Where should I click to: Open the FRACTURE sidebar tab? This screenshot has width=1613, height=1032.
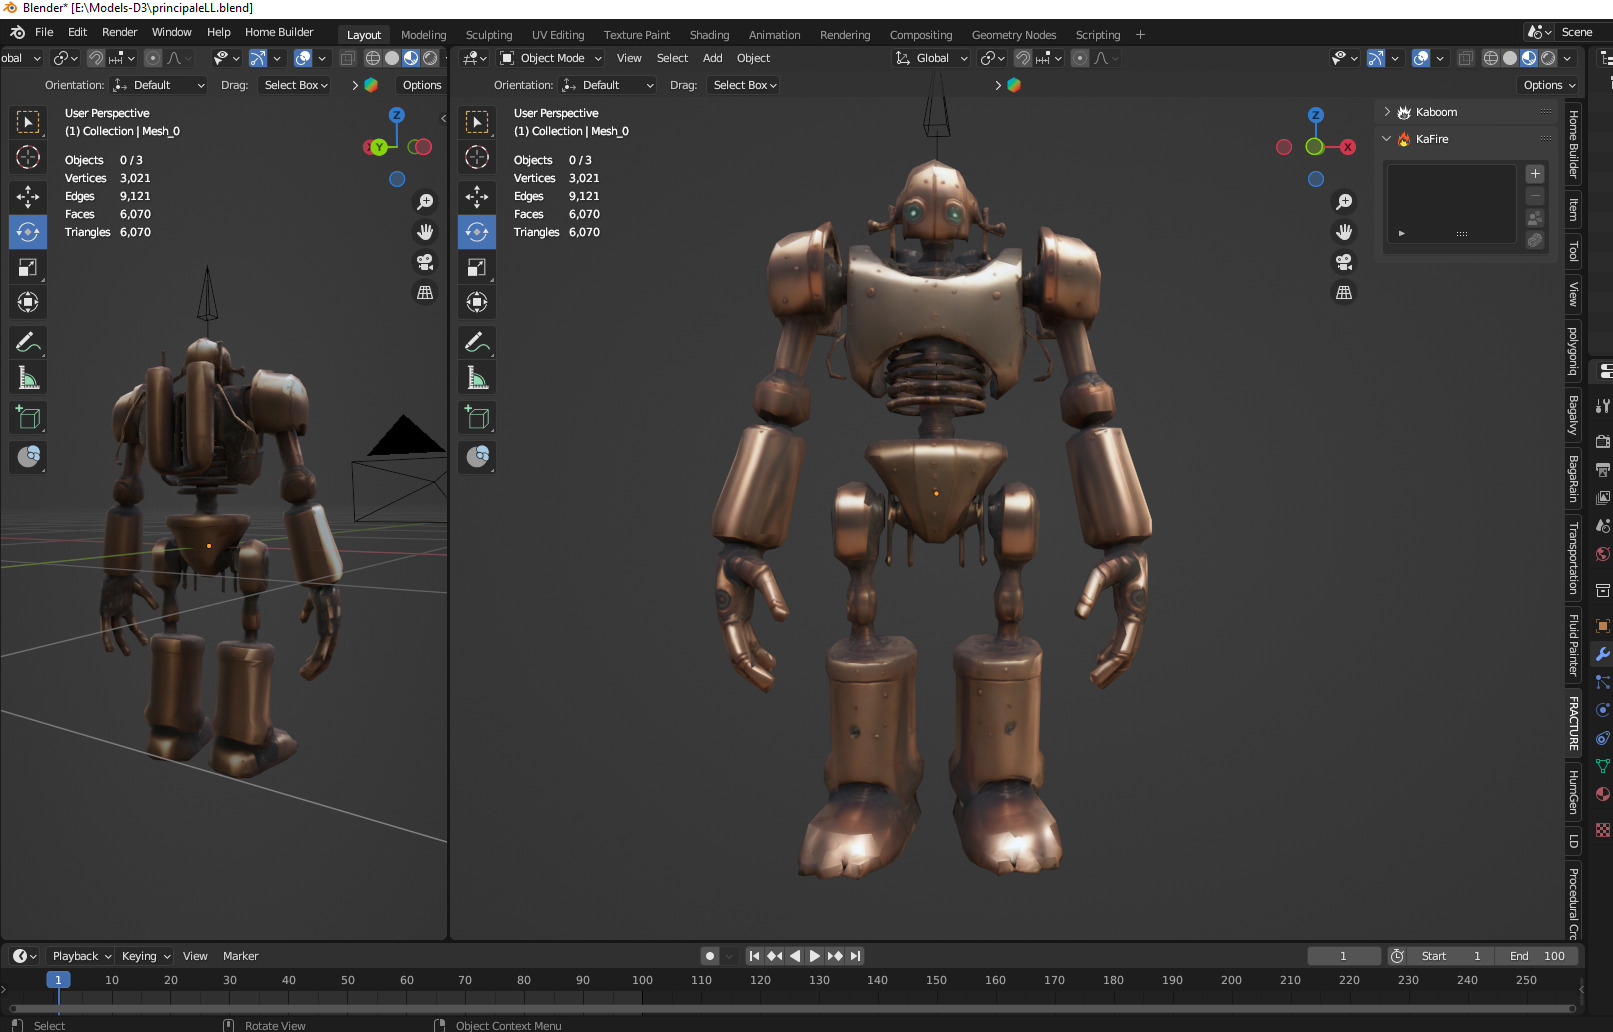pyautogui.click(x=1573, y=723)
